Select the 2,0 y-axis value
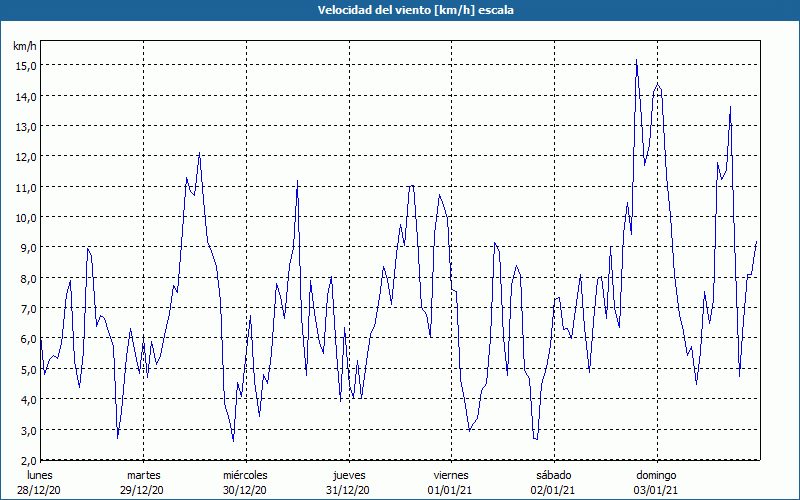800x500 pixels. point(28,460)
